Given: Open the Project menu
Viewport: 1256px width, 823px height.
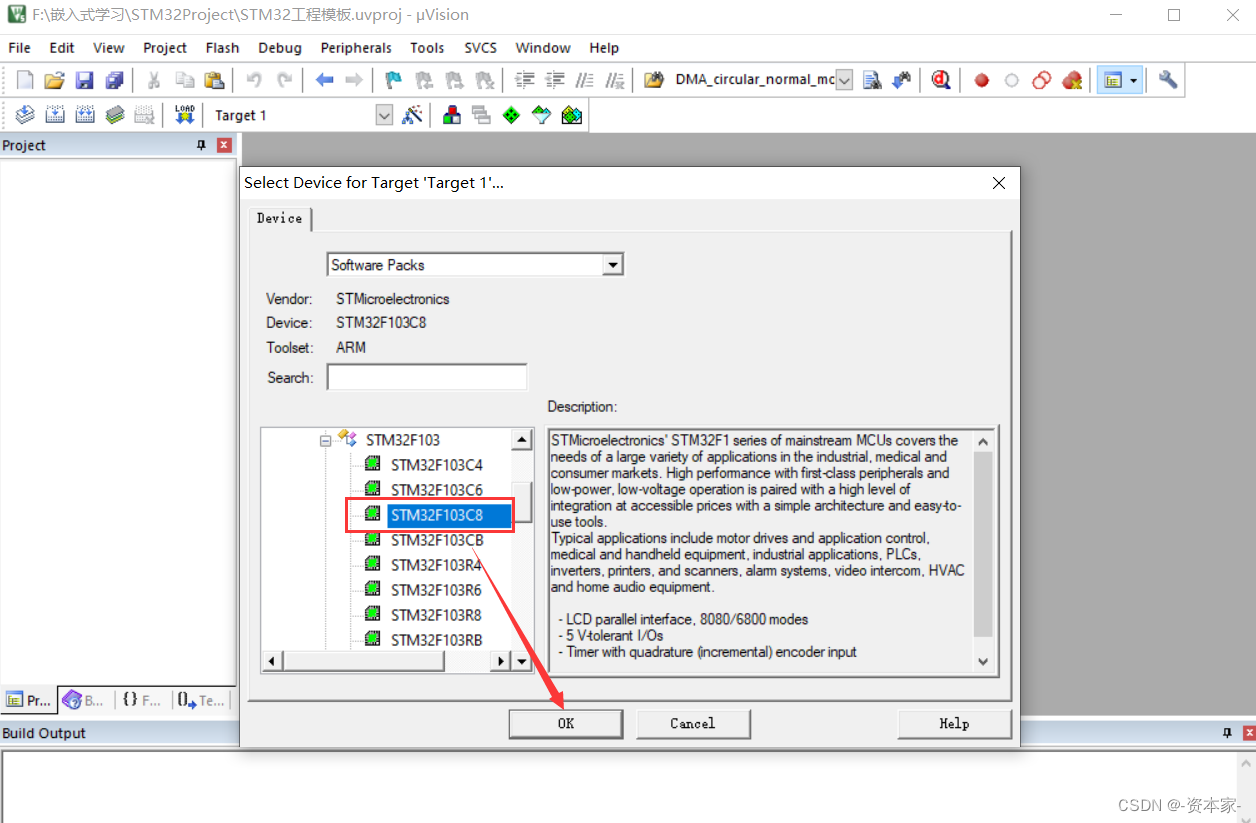Looking at the screenshot, I should point(165,48).
